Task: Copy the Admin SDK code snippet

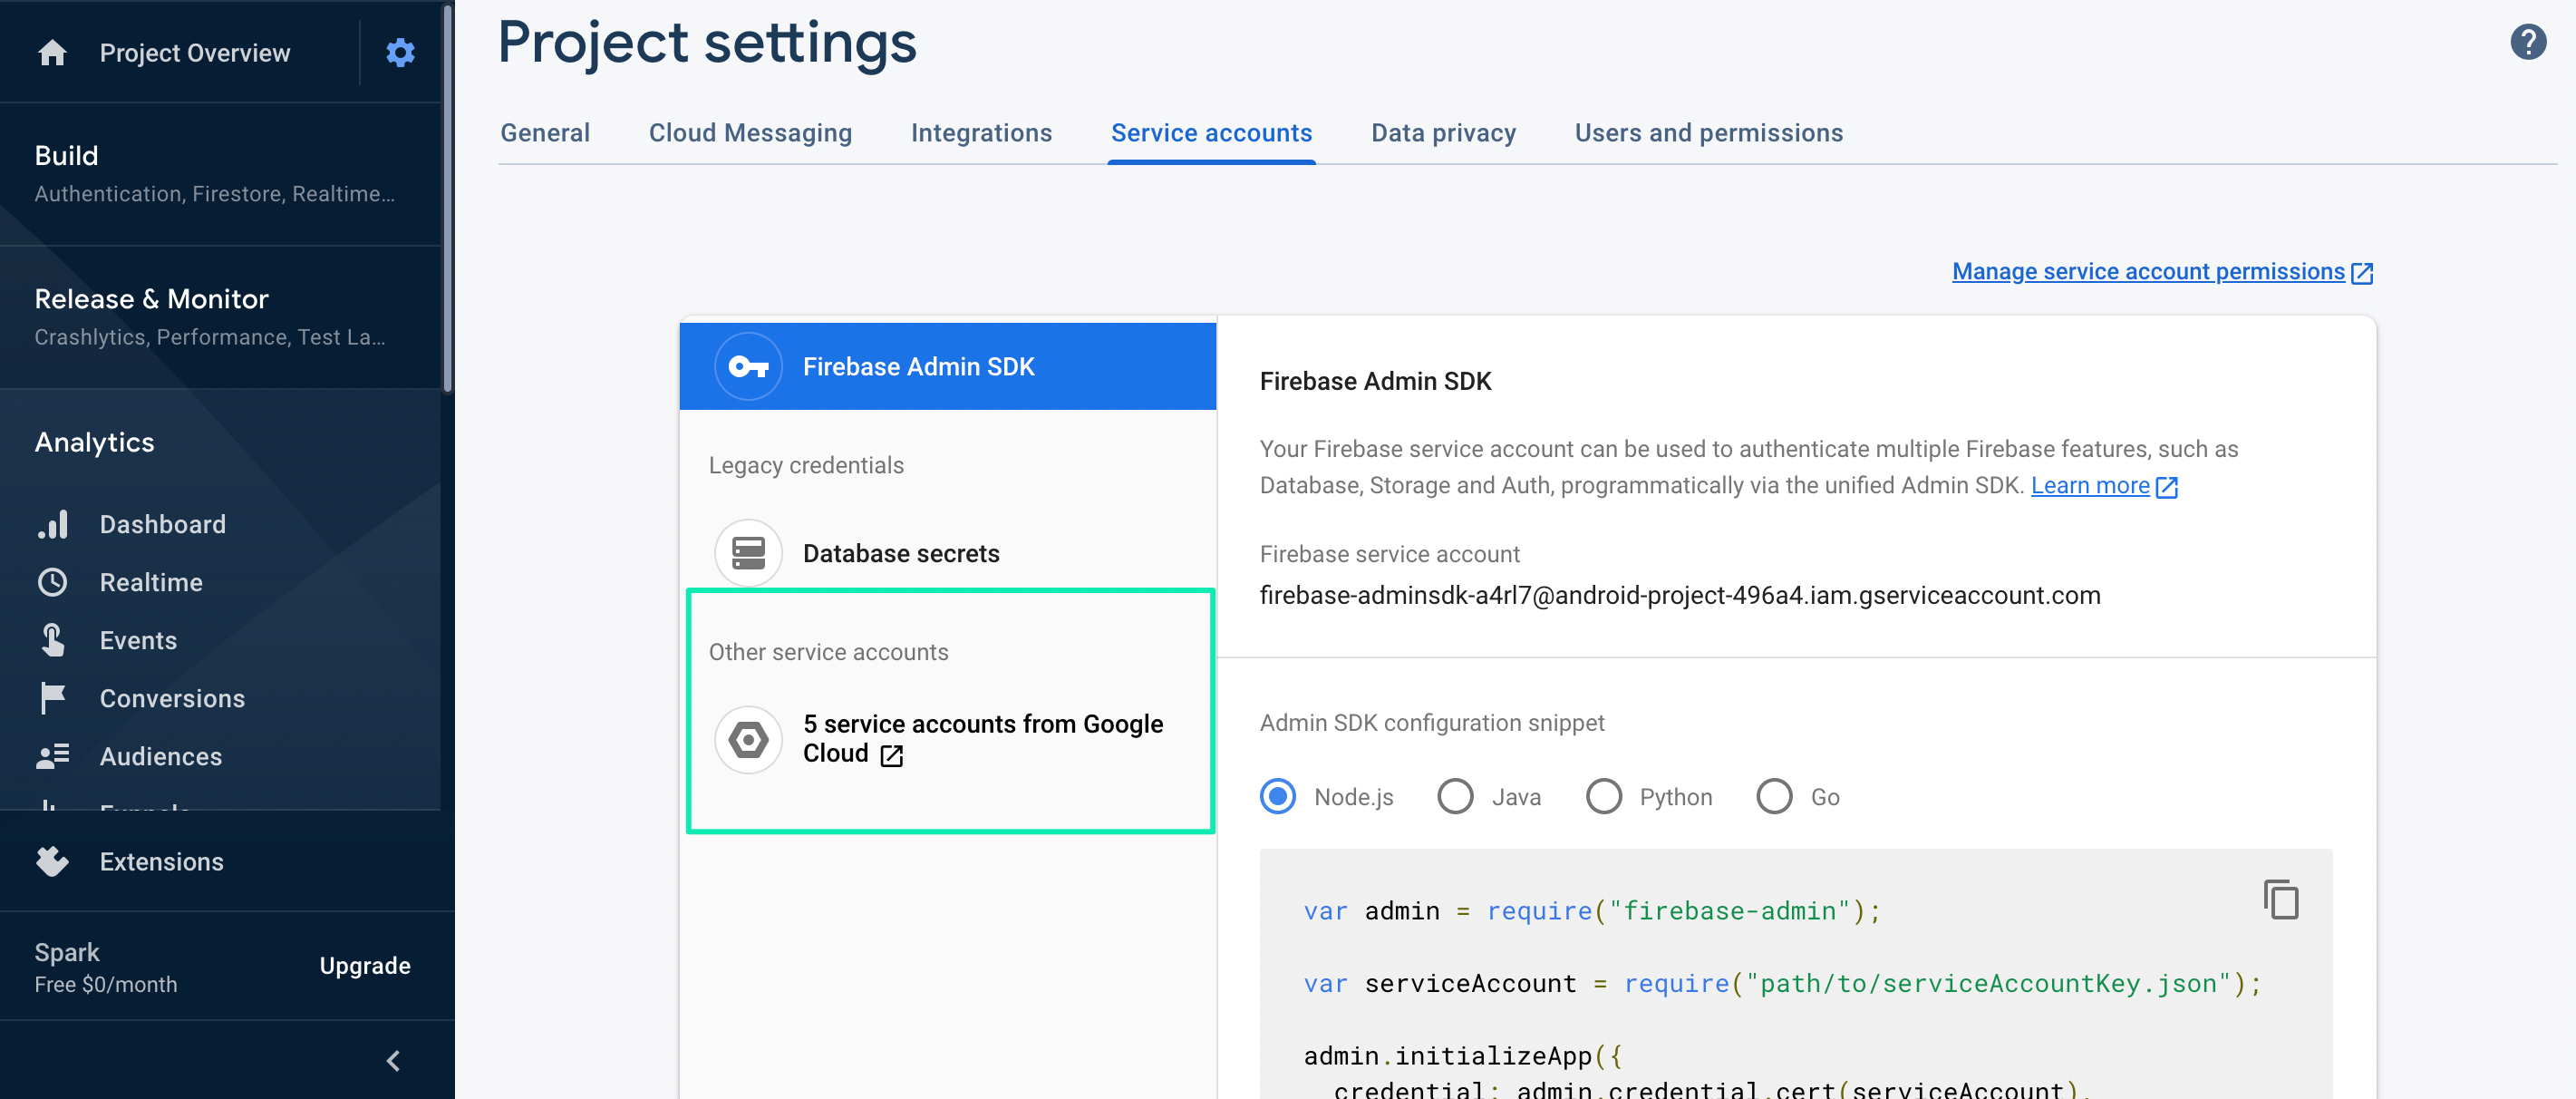Action: [2281, 900]
